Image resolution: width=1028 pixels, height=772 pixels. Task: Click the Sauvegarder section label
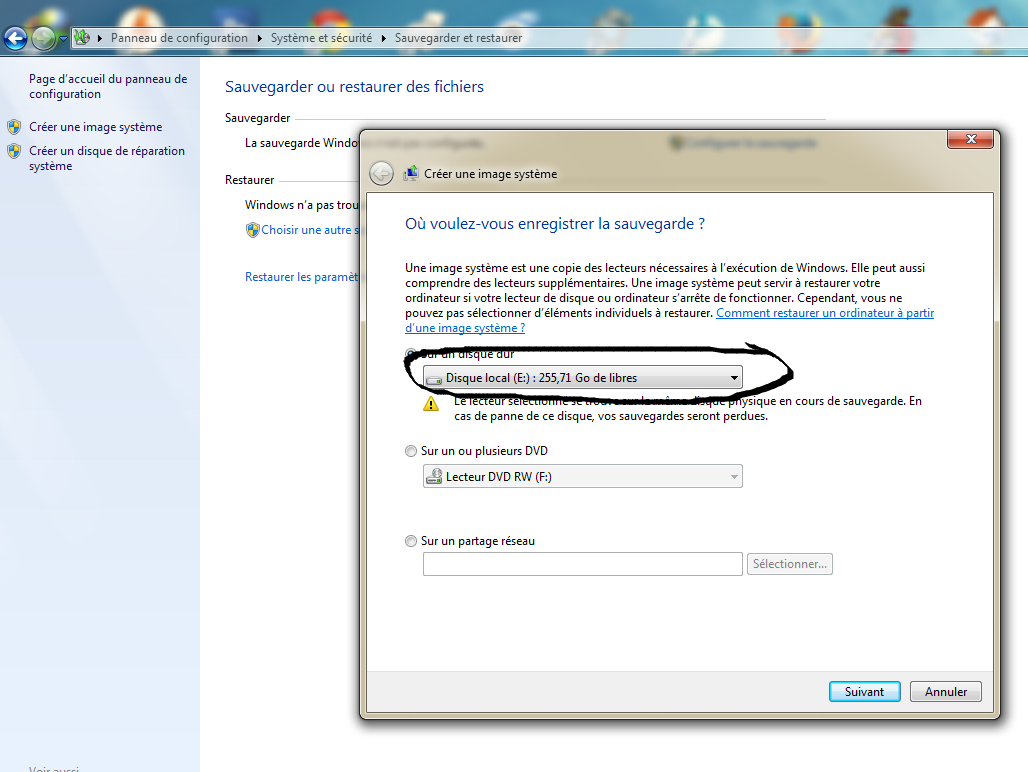click(258, 118)
